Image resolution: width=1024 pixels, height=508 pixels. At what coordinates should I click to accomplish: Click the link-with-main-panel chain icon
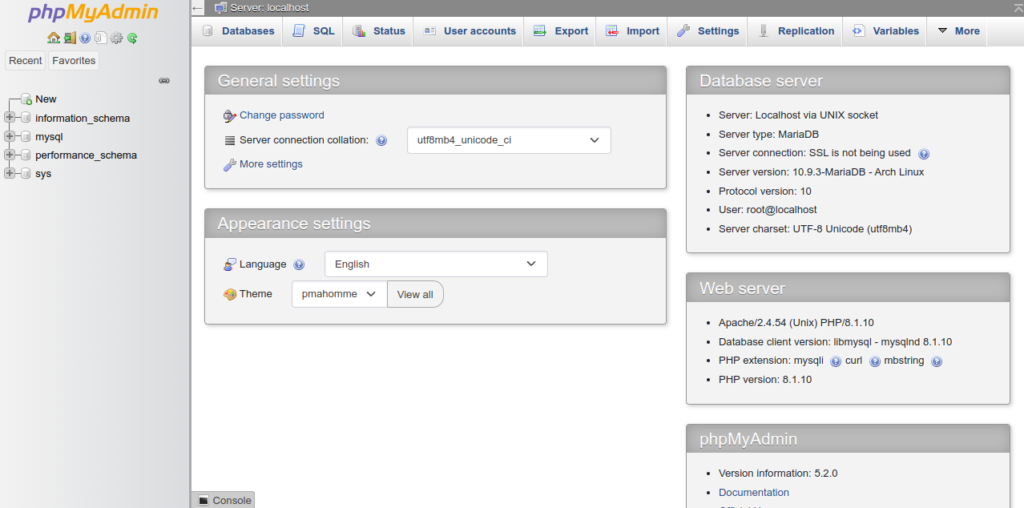click(164, 81)
